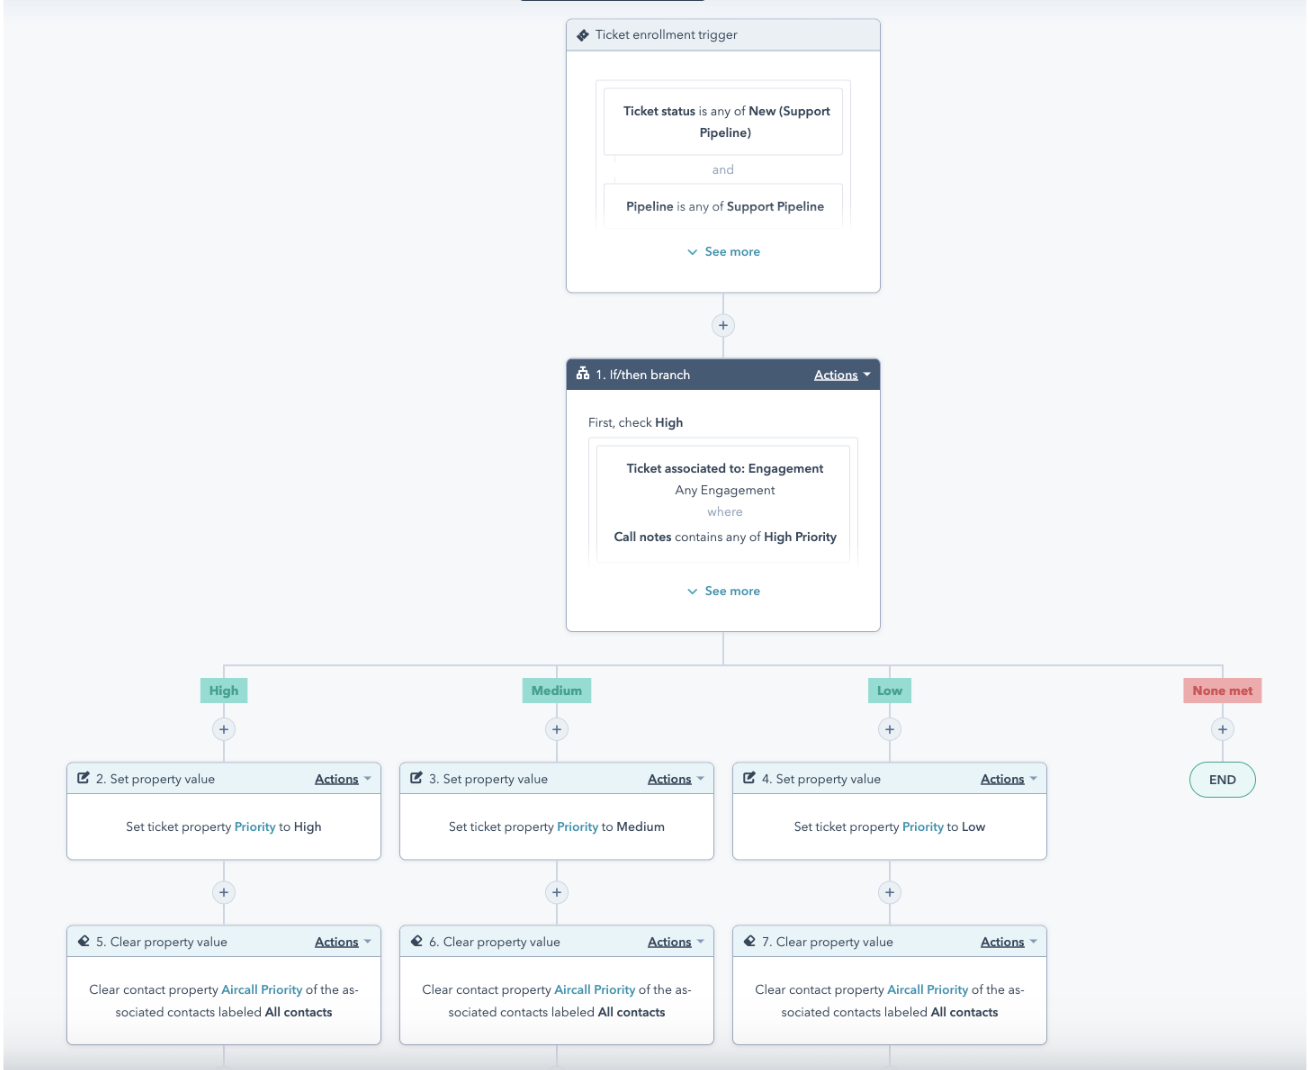The image size is (1308, 1070).
Task: Add action under the High branch label
Action: coord(224,729)
